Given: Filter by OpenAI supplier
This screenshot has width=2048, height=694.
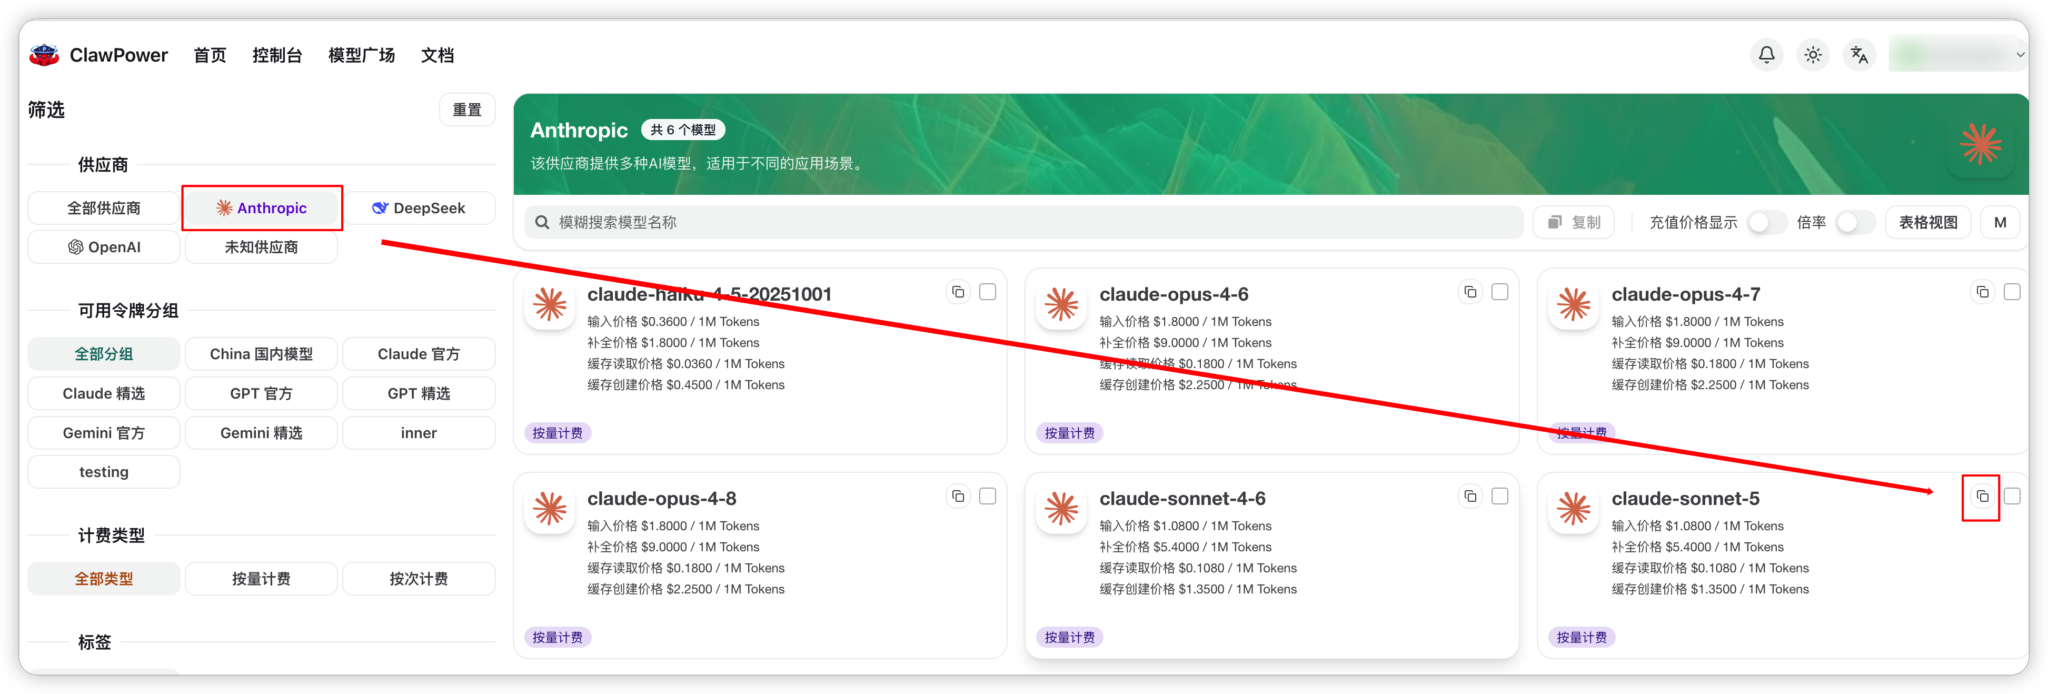Looking at the screenshot, I should (x=104, y=247).
